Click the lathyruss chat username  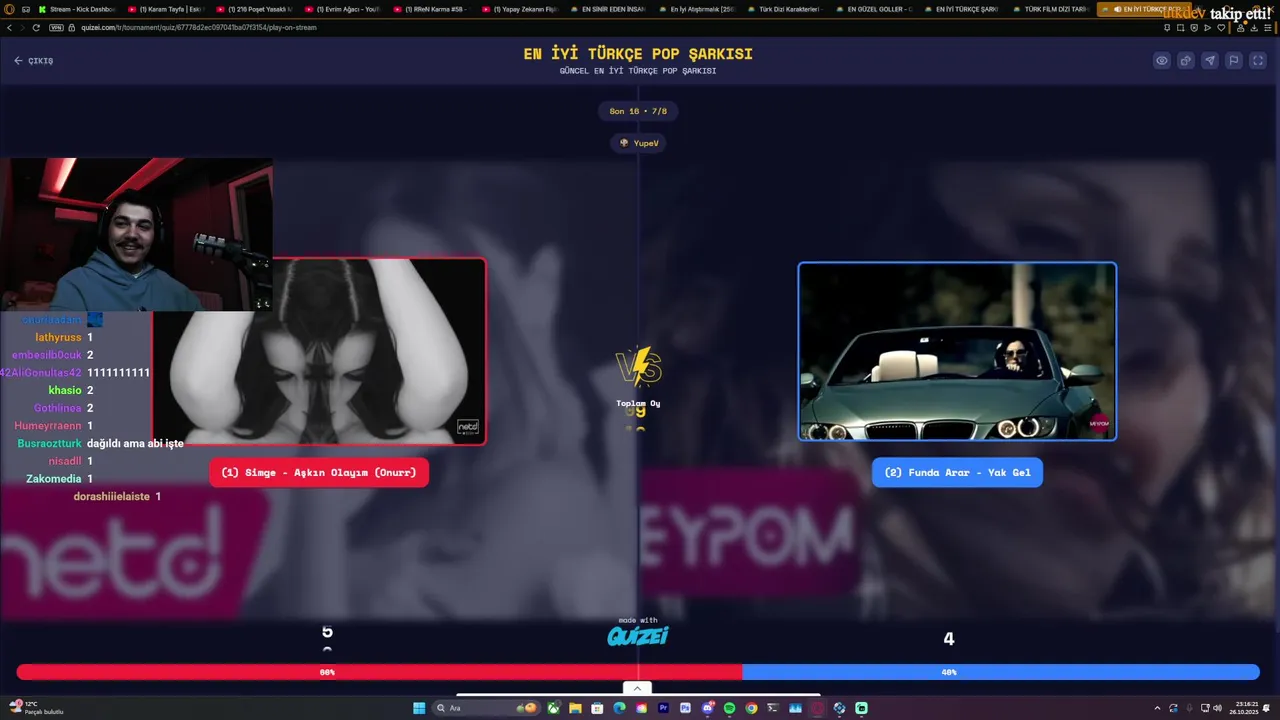58,338
